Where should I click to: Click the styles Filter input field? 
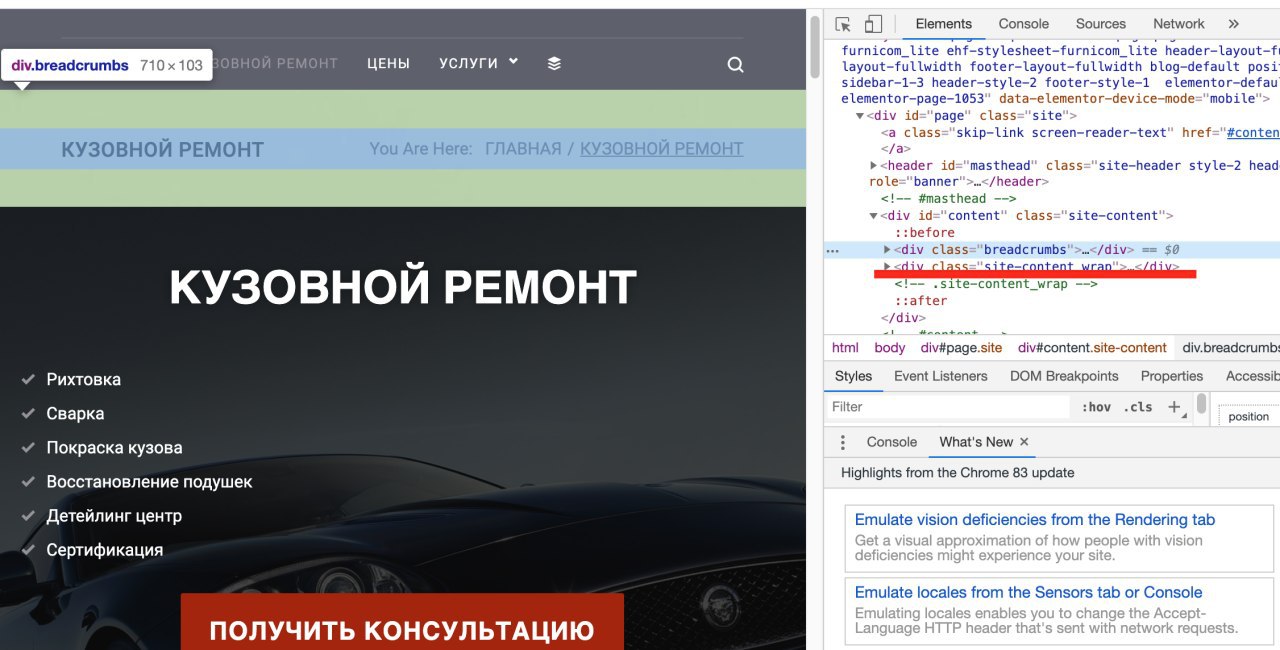click(948, 407)
